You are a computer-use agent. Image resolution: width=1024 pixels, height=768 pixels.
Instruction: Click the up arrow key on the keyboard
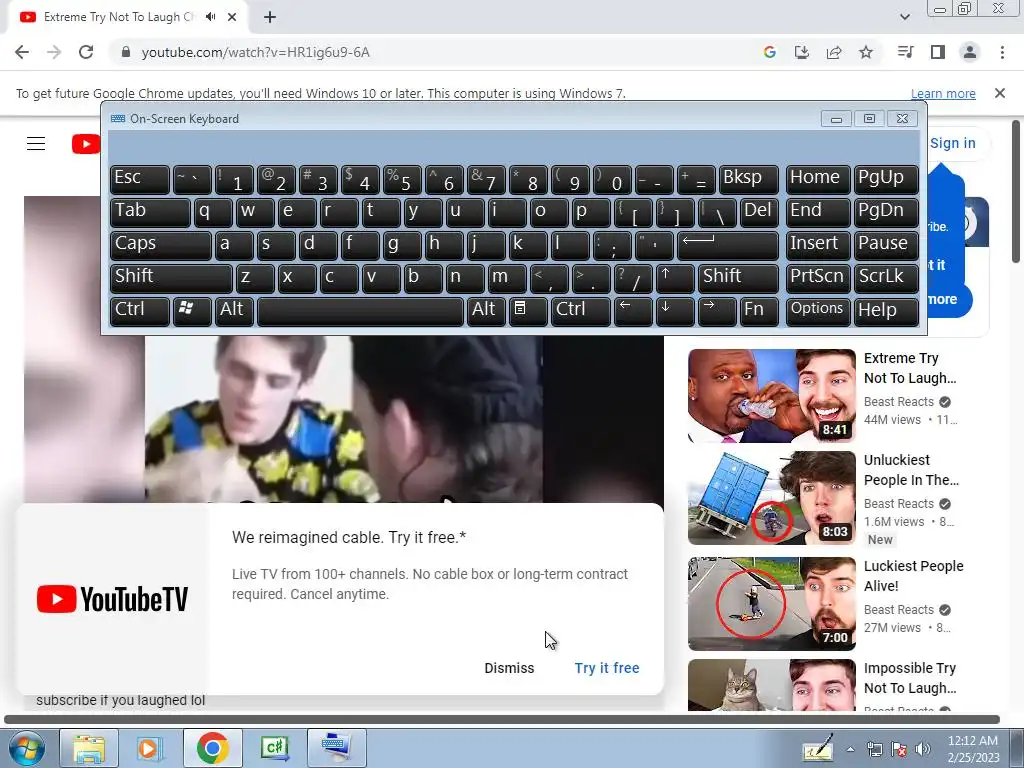click(x=675, y=278)
